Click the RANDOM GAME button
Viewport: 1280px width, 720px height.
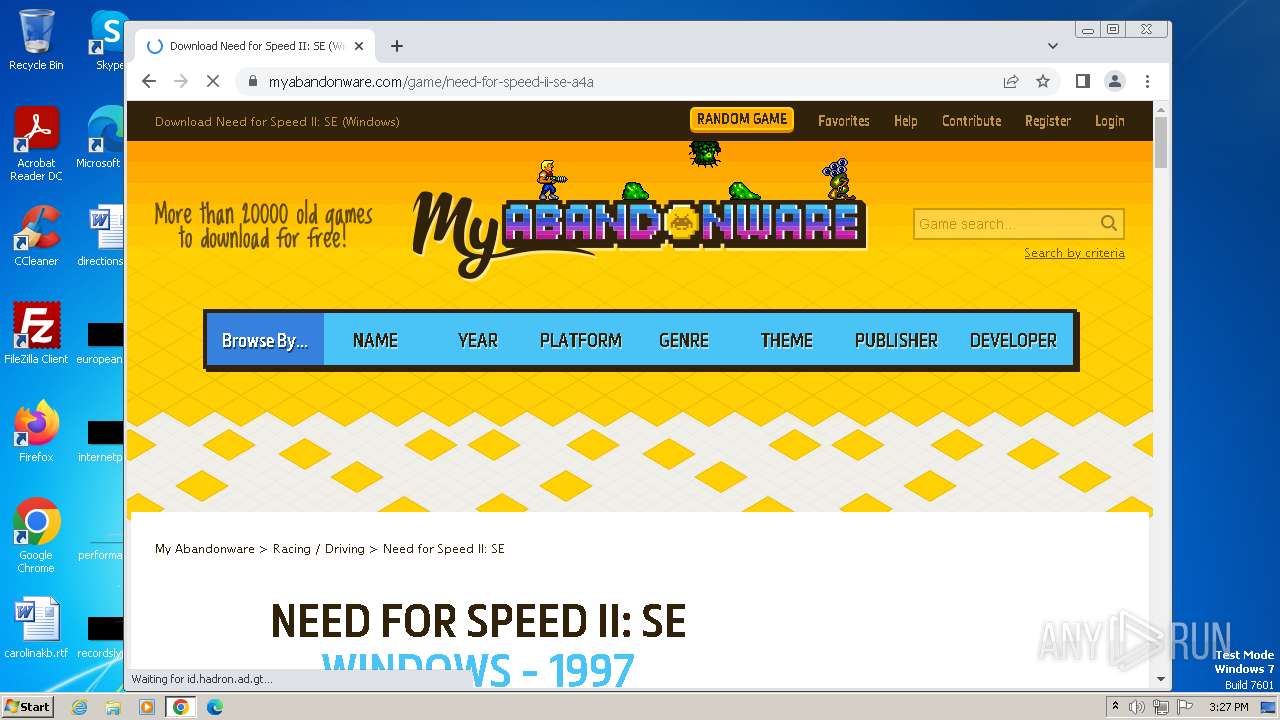[742, 119]
